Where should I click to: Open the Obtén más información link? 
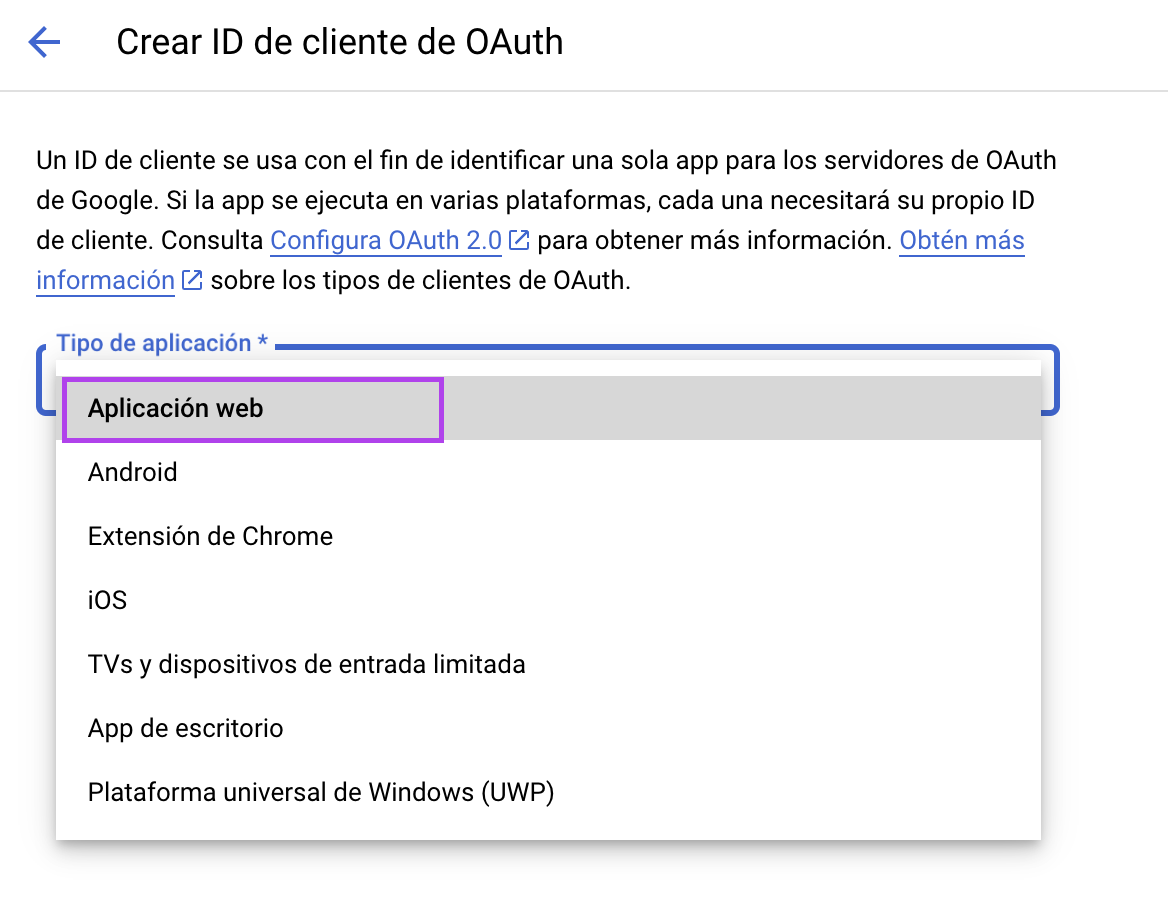[961, 240]
